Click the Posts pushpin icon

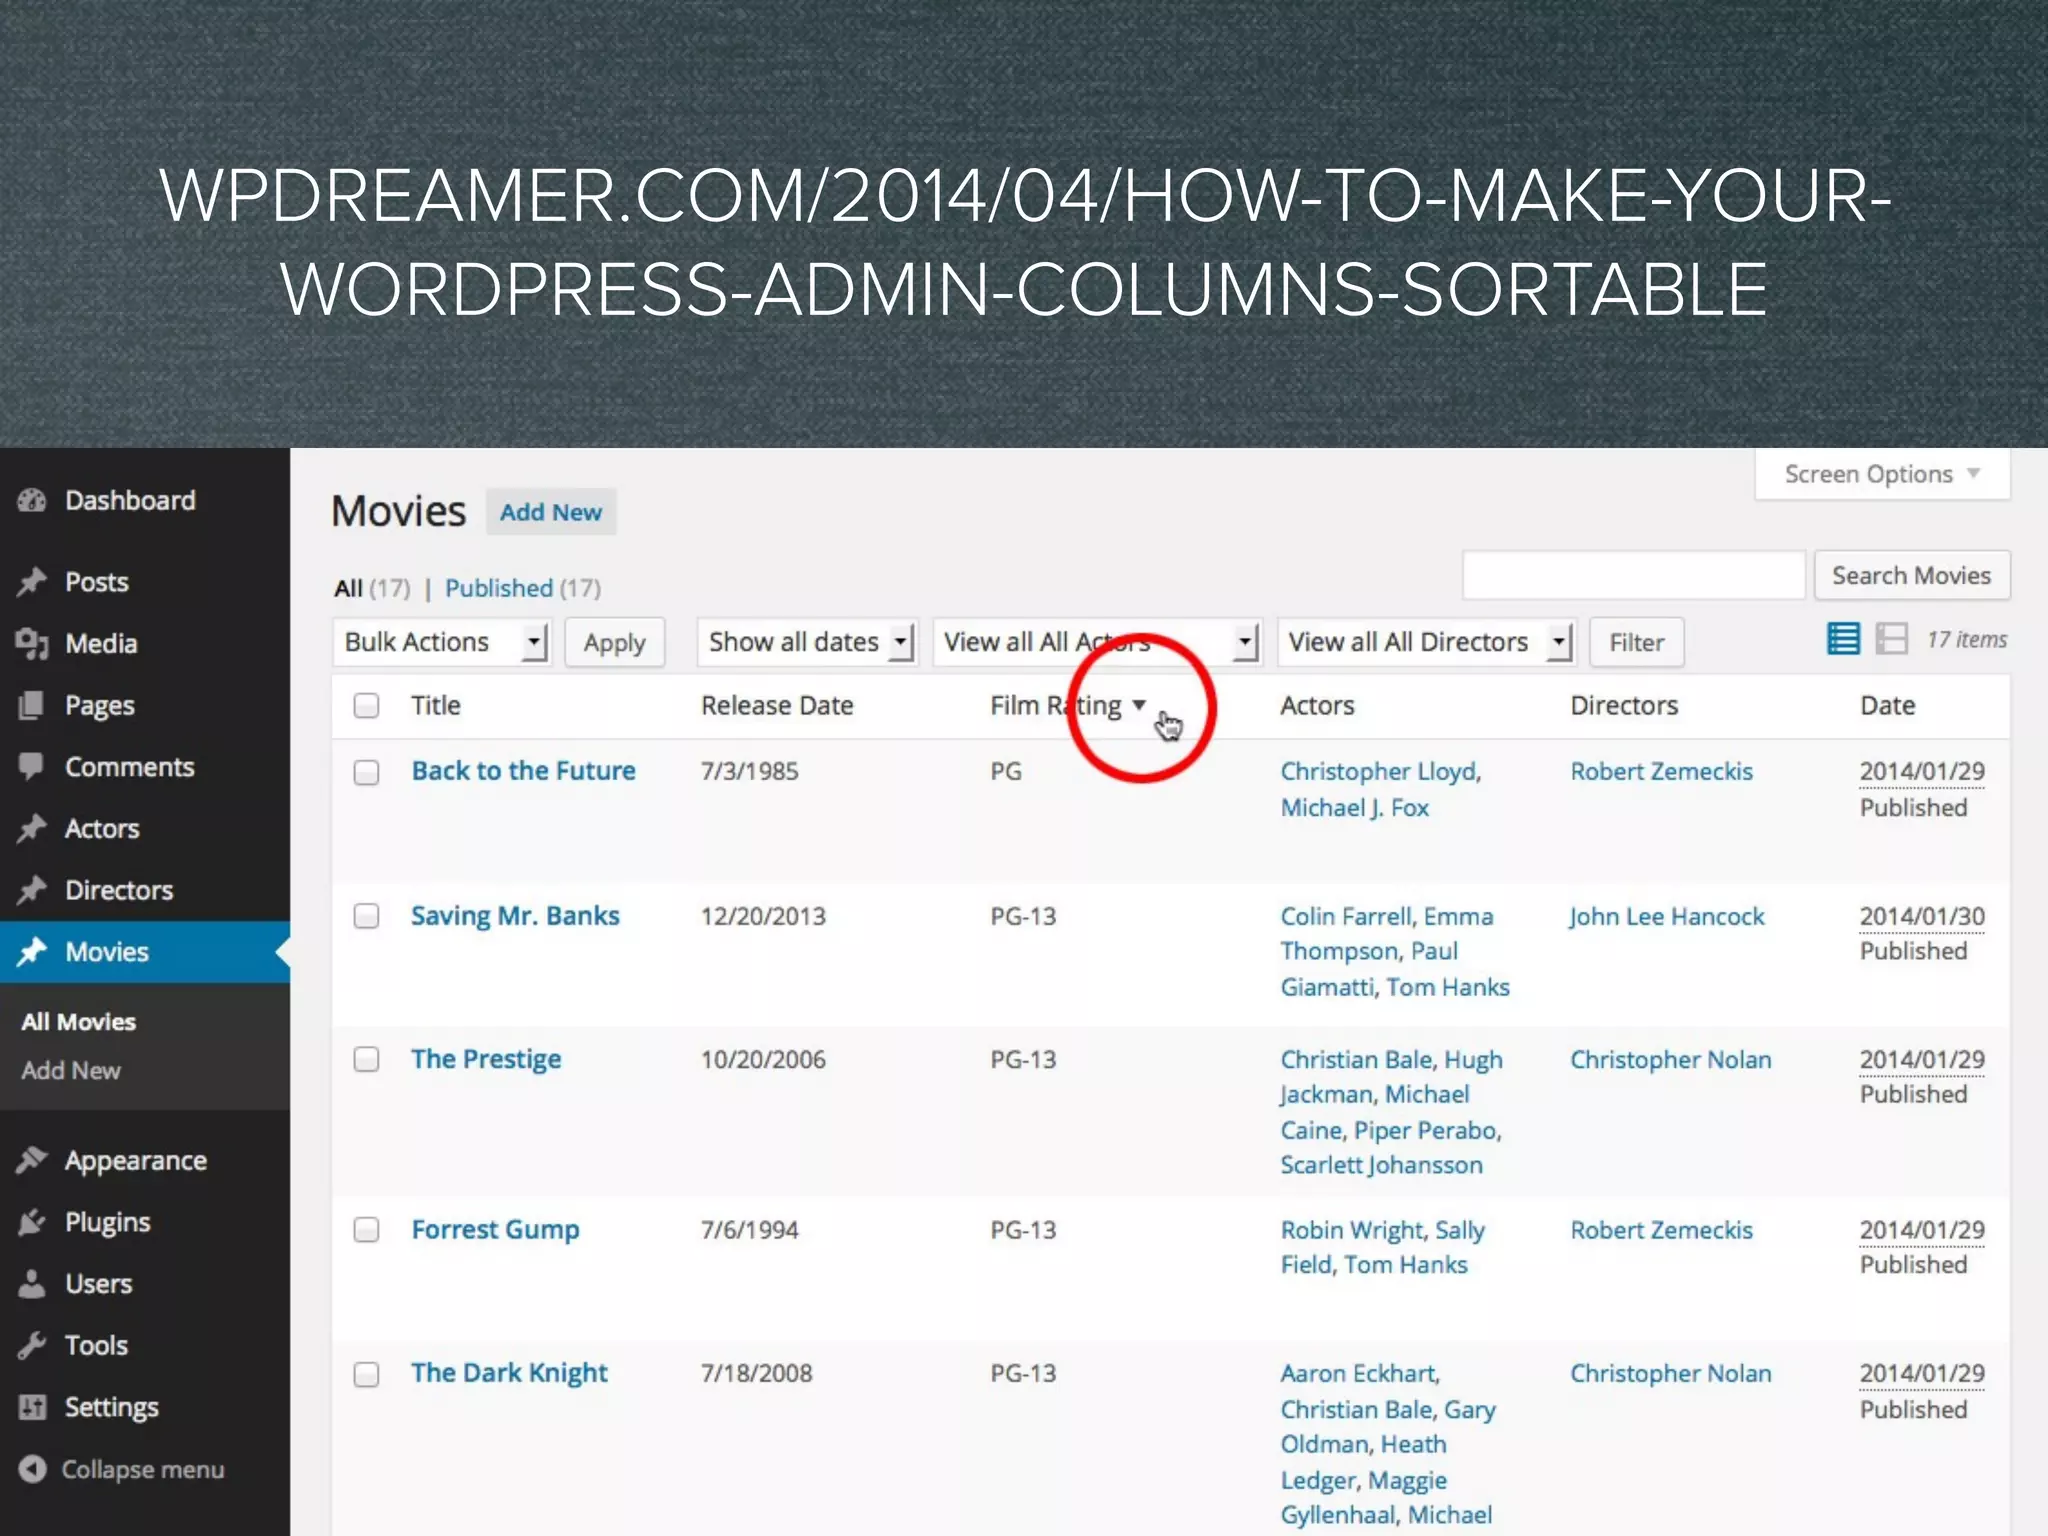[32, 581]
